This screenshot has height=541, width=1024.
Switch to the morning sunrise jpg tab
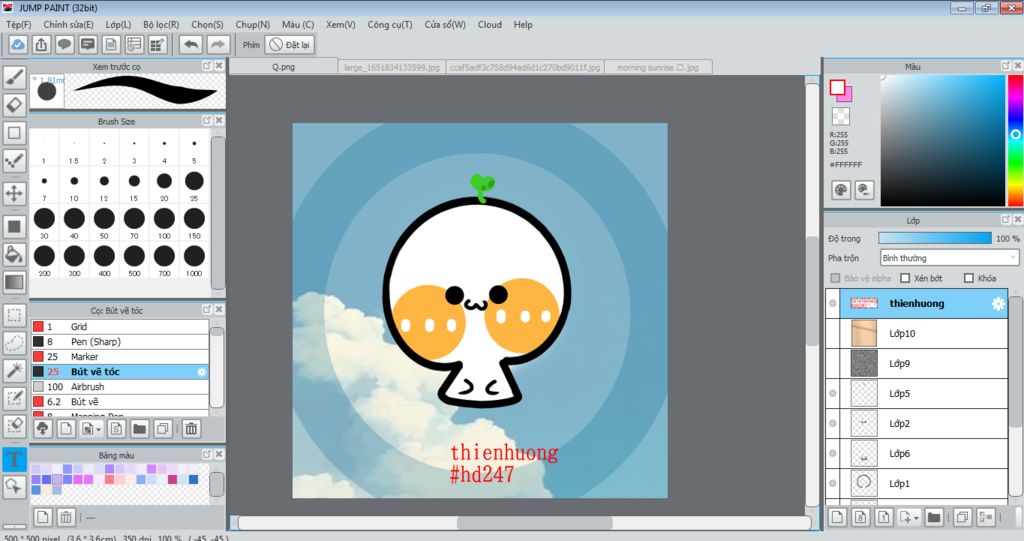coord(658,67)
